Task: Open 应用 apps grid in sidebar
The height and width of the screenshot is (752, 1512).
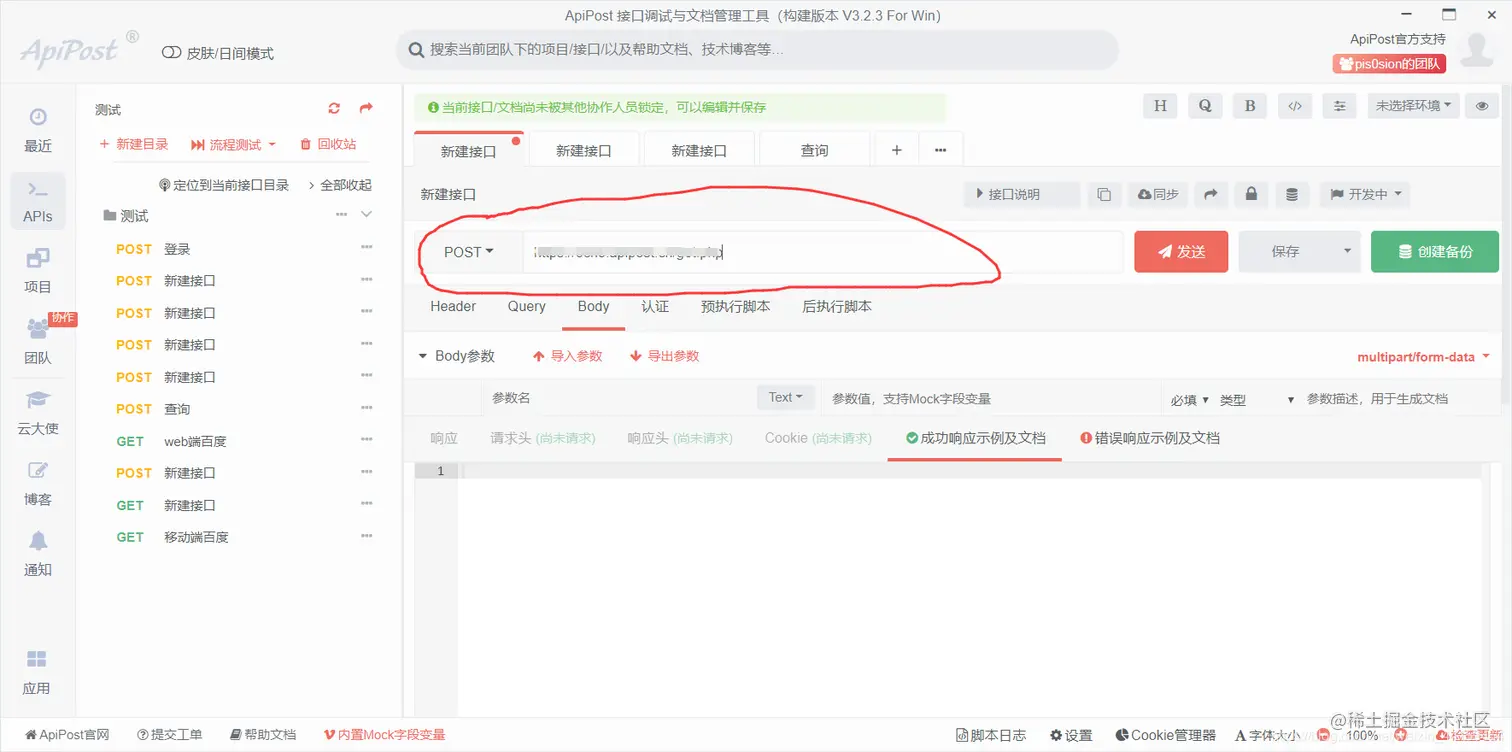Action: (x=36, y=673)
